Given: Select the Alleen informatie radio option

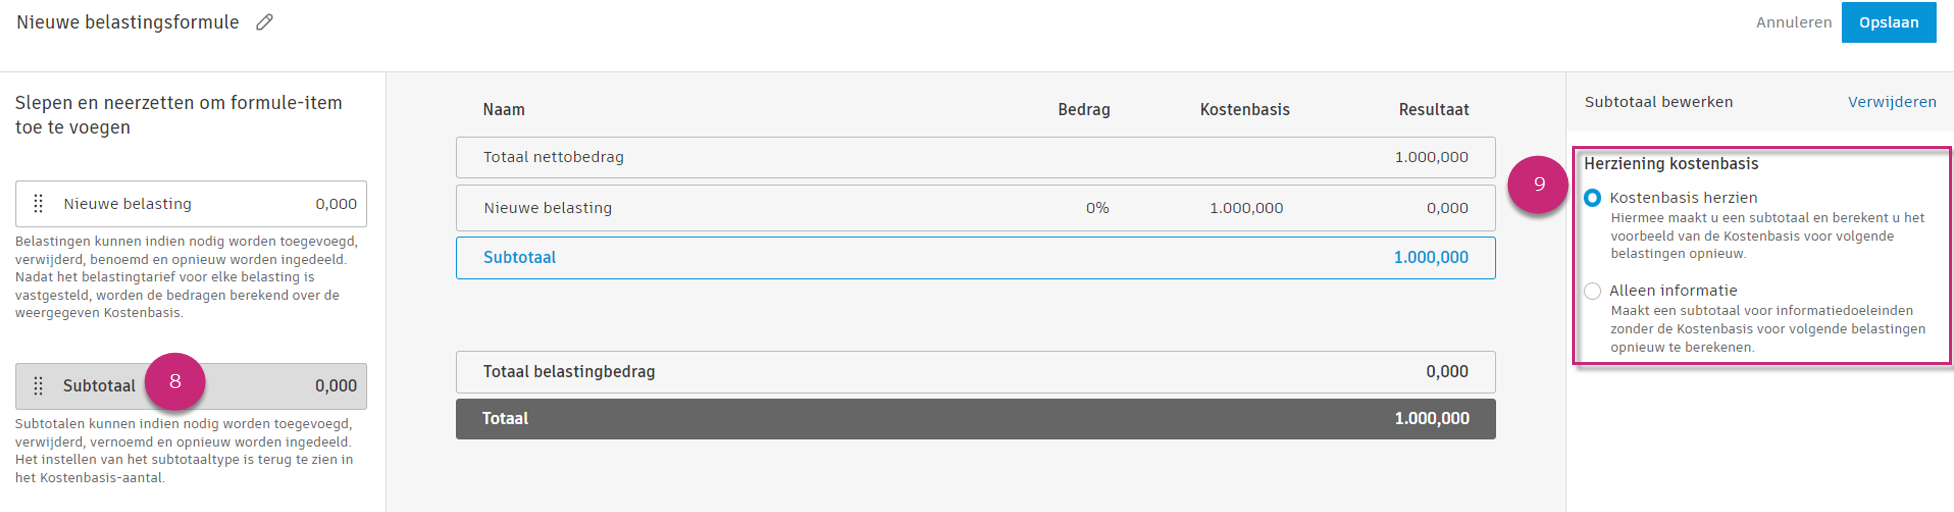Looking at the screenshot, I should 1592,291.
